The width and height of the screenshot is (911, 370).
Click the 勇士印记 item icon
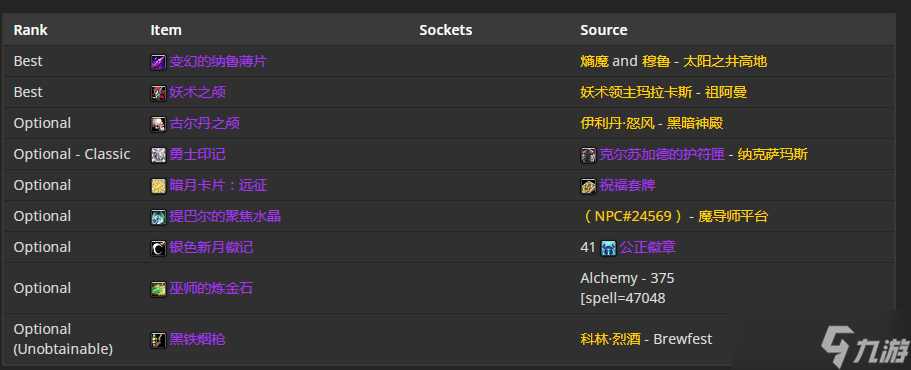tap(158, 155)
